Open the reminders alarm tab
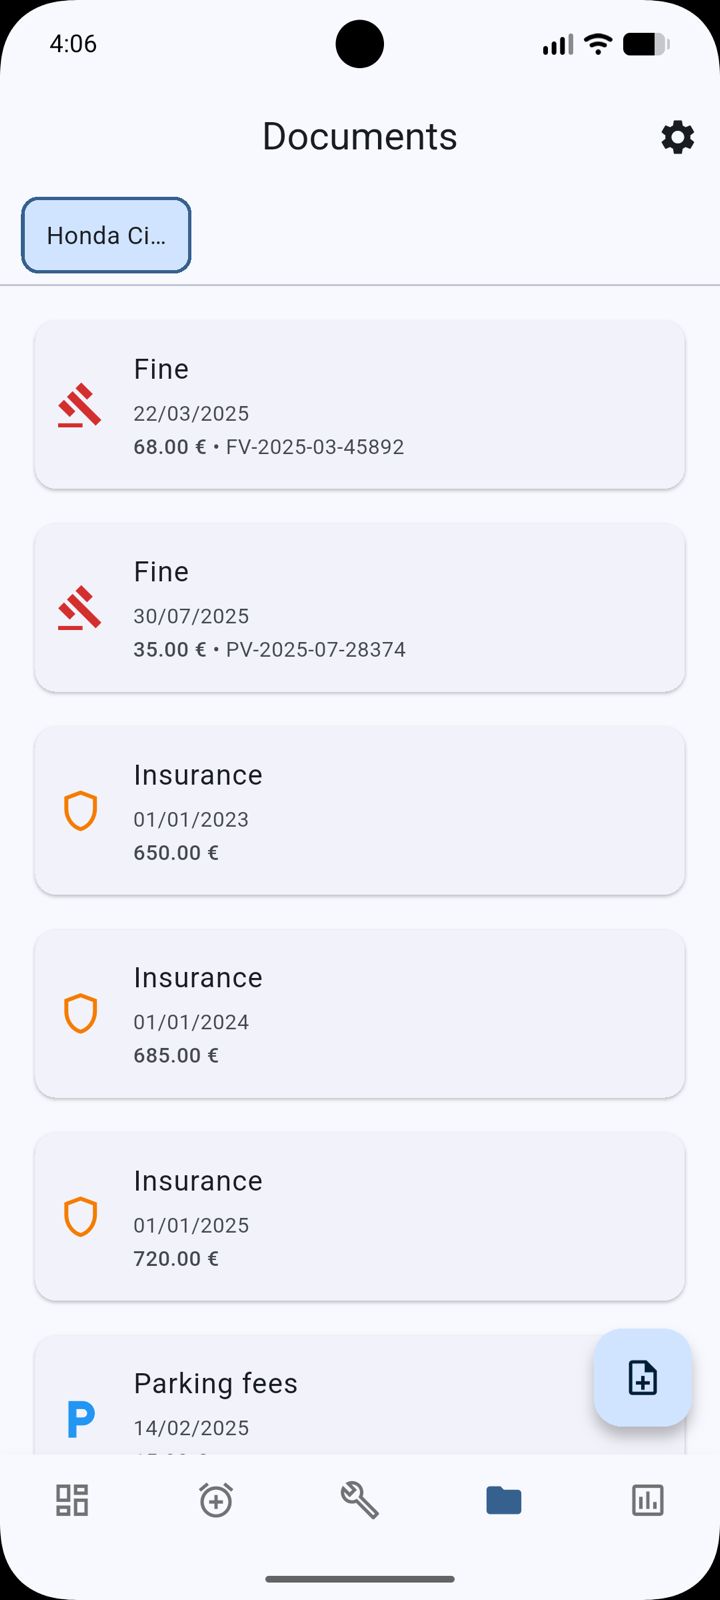The width and height of the screenshot is (720, 1600). click(216, 1500)
